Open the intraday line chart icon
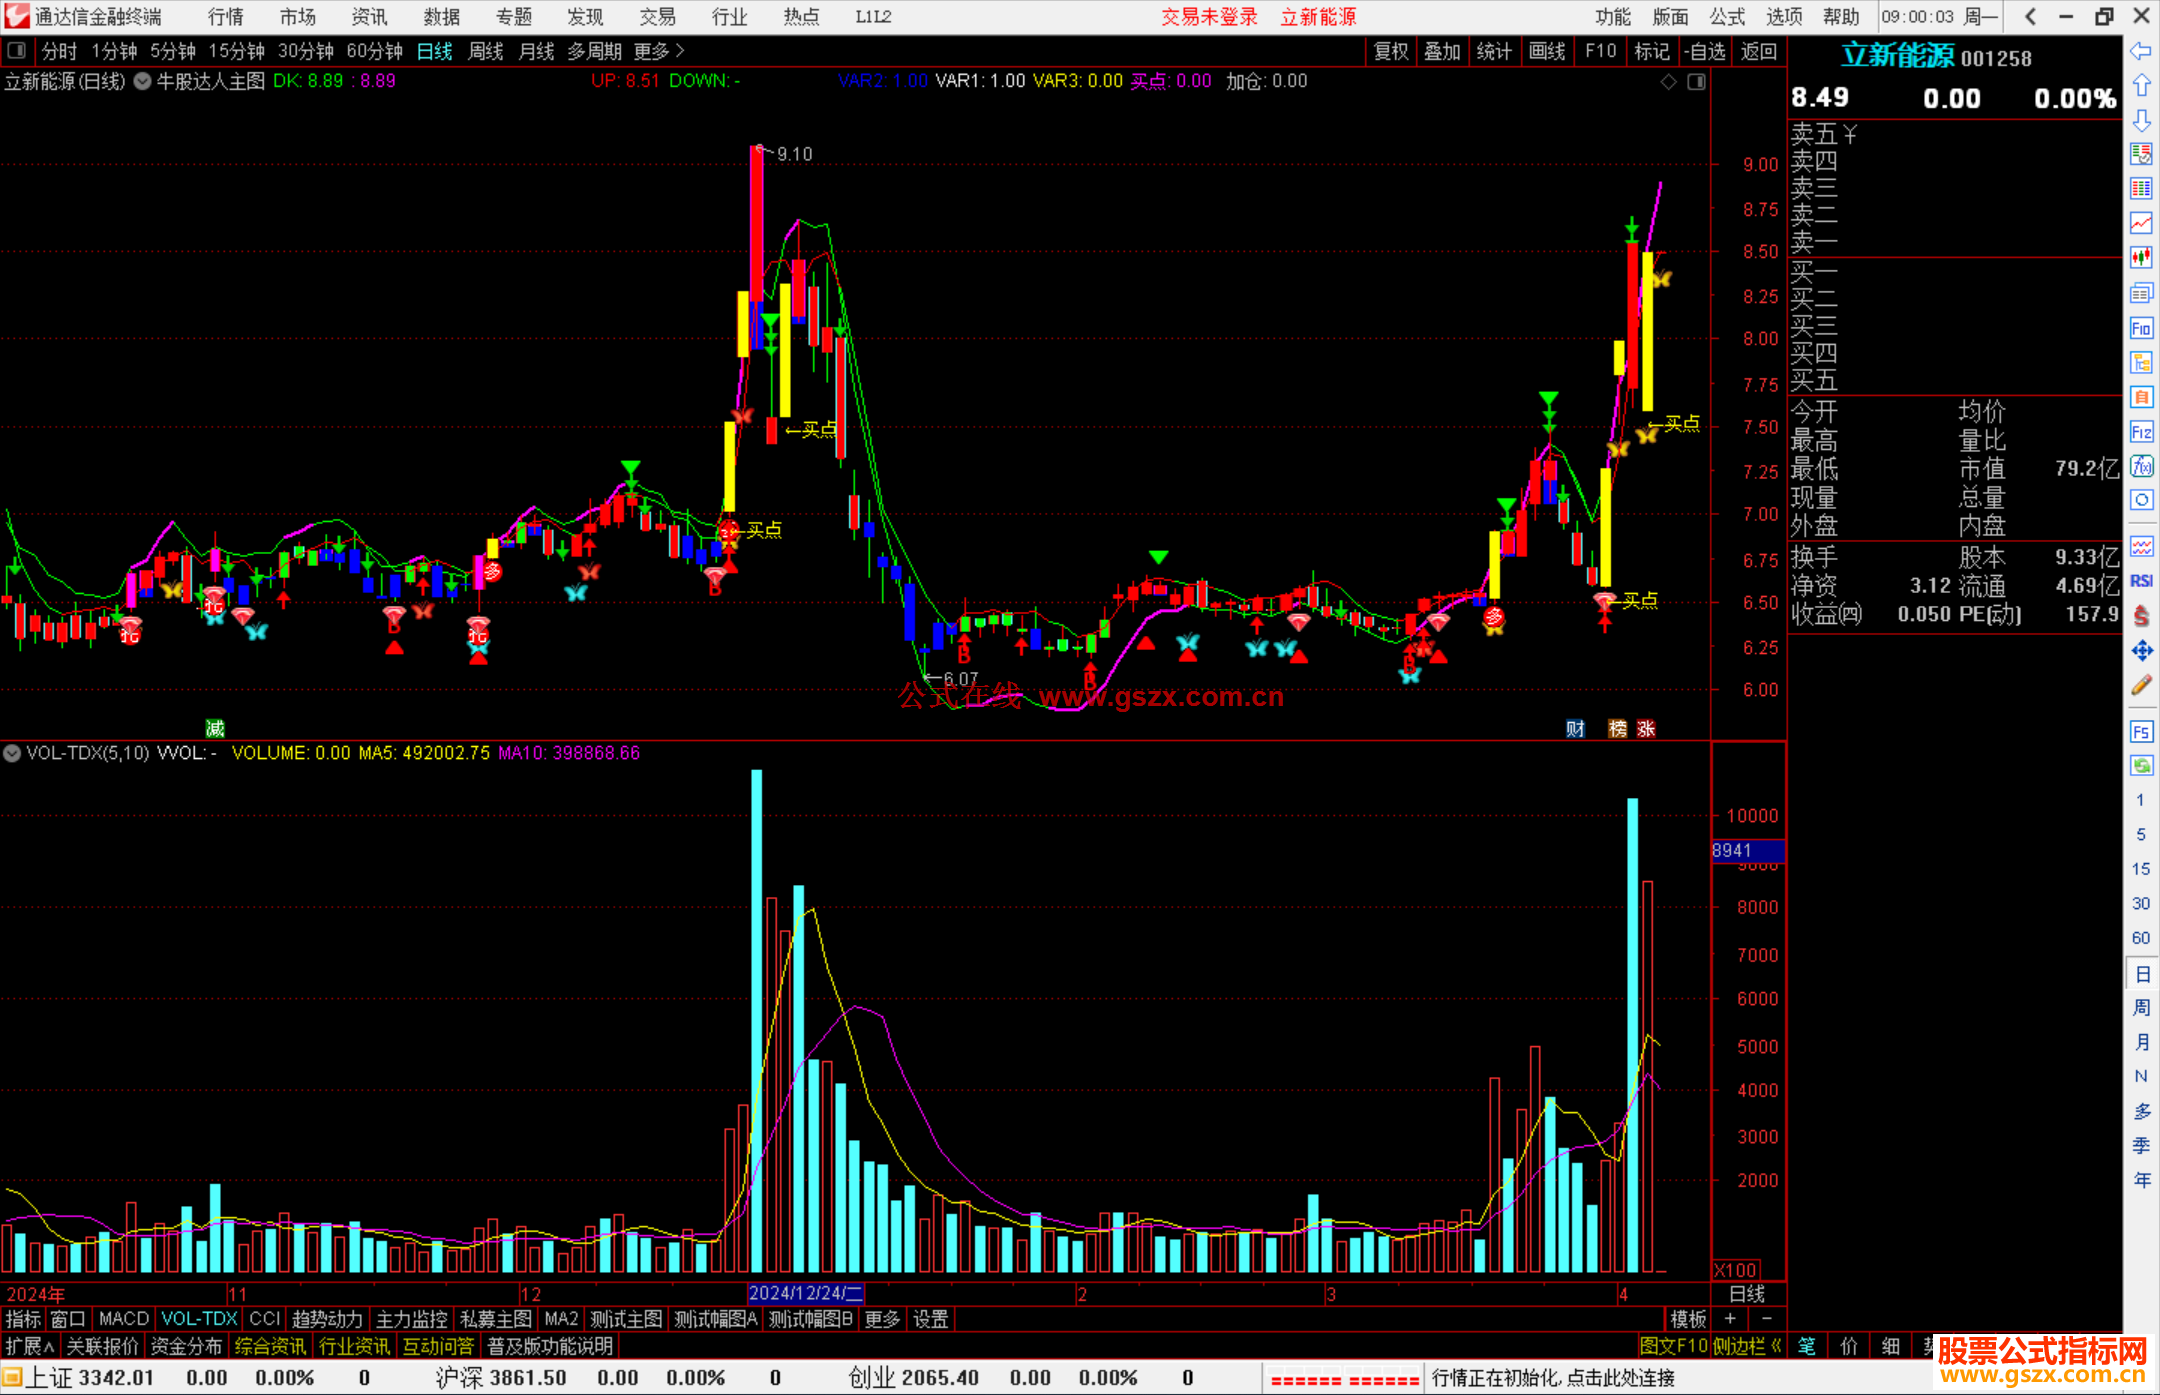 pos(2141,223)
